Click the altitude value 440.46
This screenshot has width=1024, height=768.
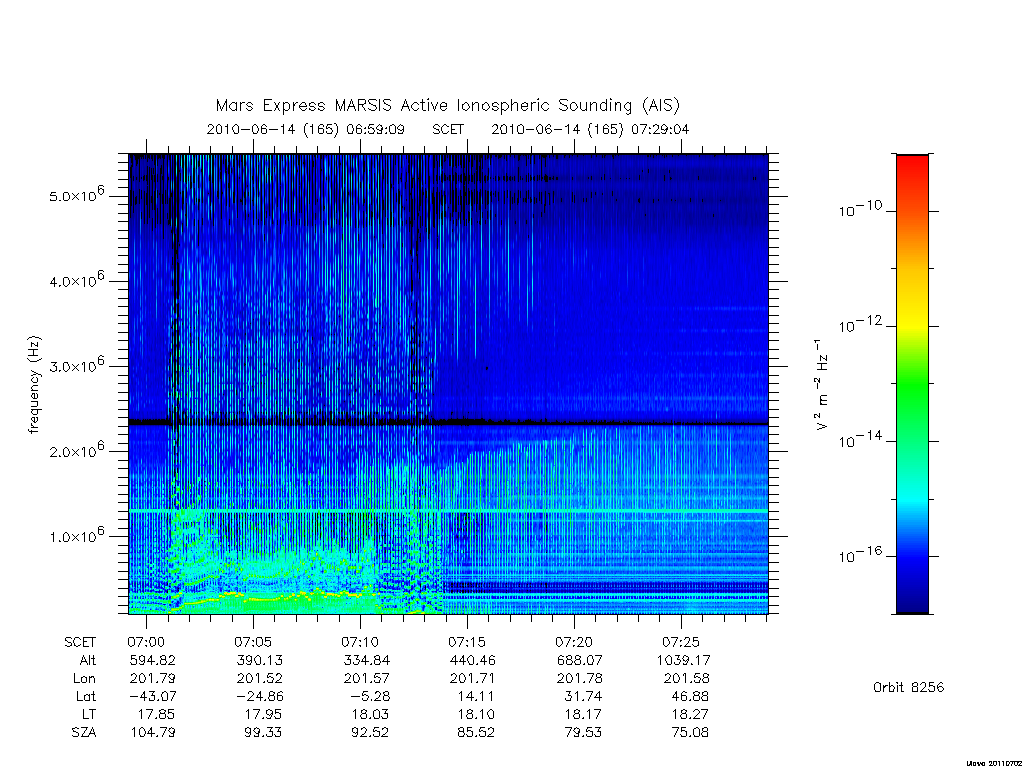click(473, 660)
